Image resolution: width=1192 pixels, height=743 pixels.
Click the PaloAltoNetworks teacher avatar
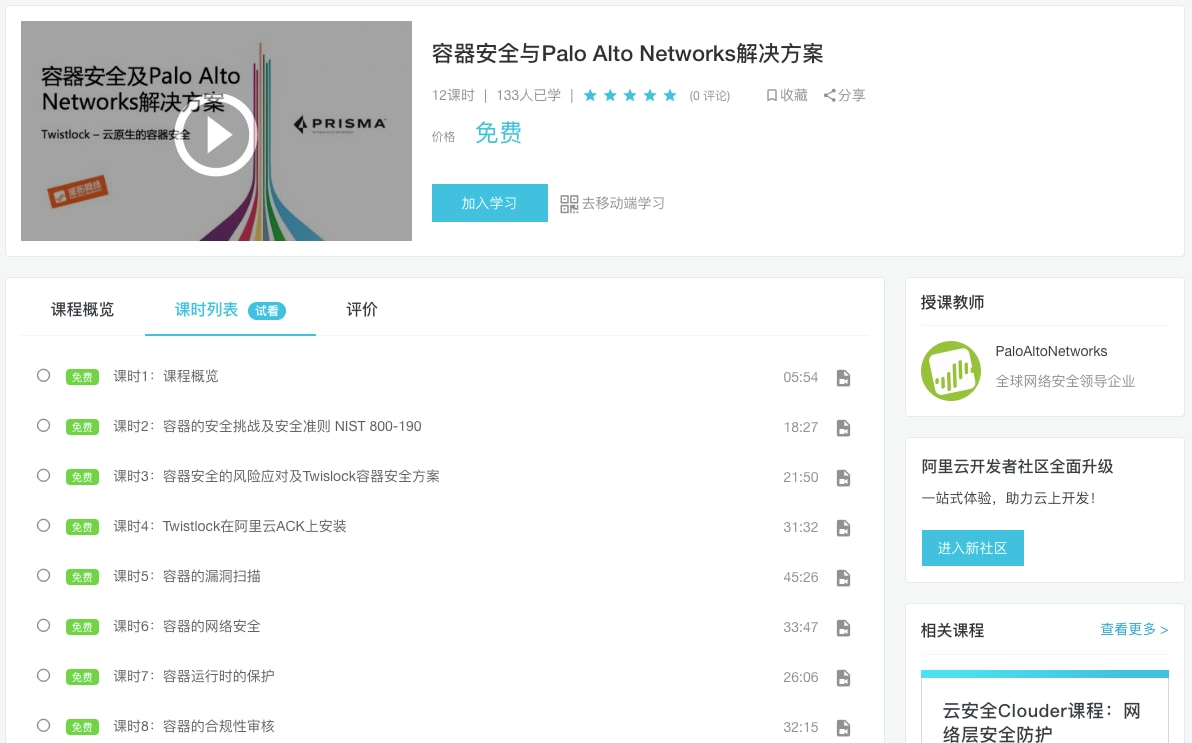coord(950,371)
